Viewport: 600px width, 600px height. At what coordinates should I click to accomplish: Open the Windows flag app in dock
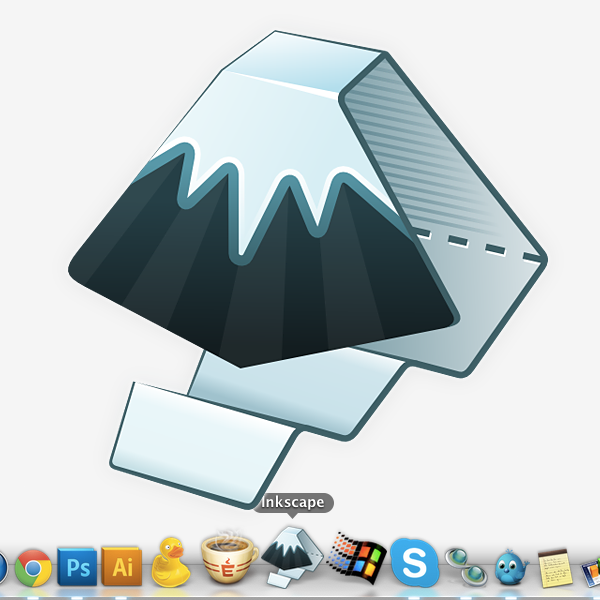(x=357, y=559)
